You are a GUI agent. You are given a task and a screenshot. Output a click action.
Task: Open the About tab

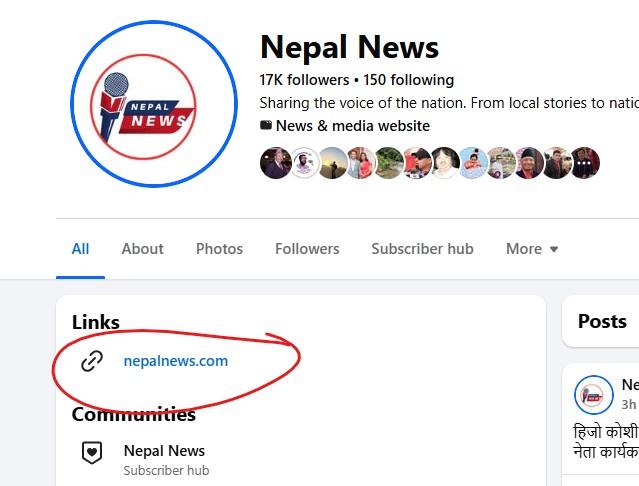142,249
